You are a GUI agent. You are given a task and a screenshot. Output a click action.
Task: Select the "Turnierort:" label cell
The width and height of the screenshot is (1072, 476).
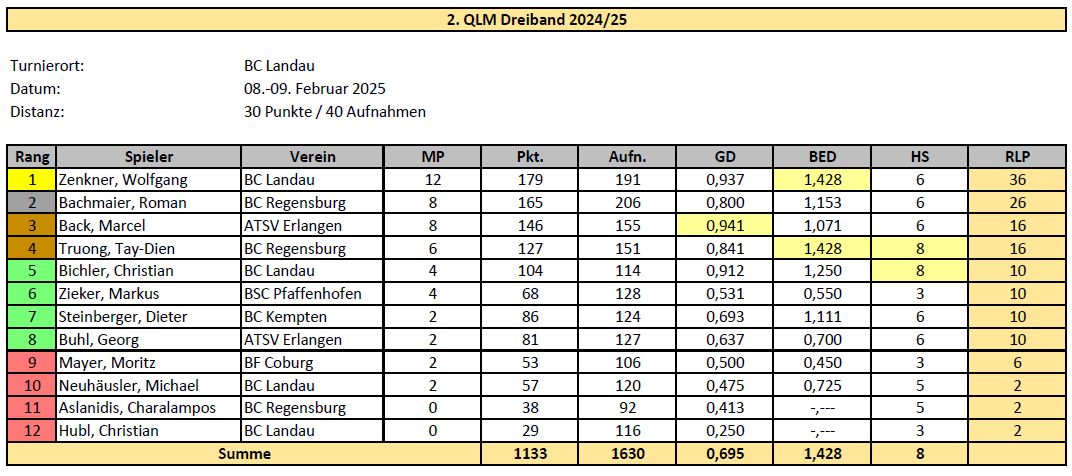click(x=46, y=66)
